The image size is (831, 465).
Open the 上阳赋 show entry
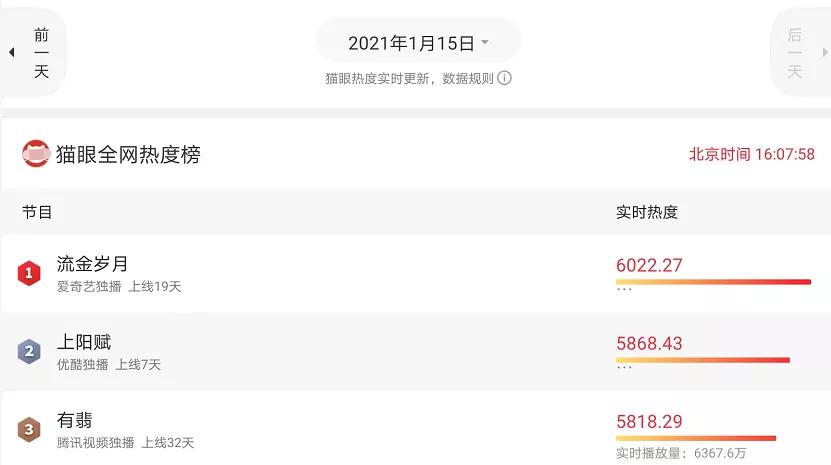(416, 352)
